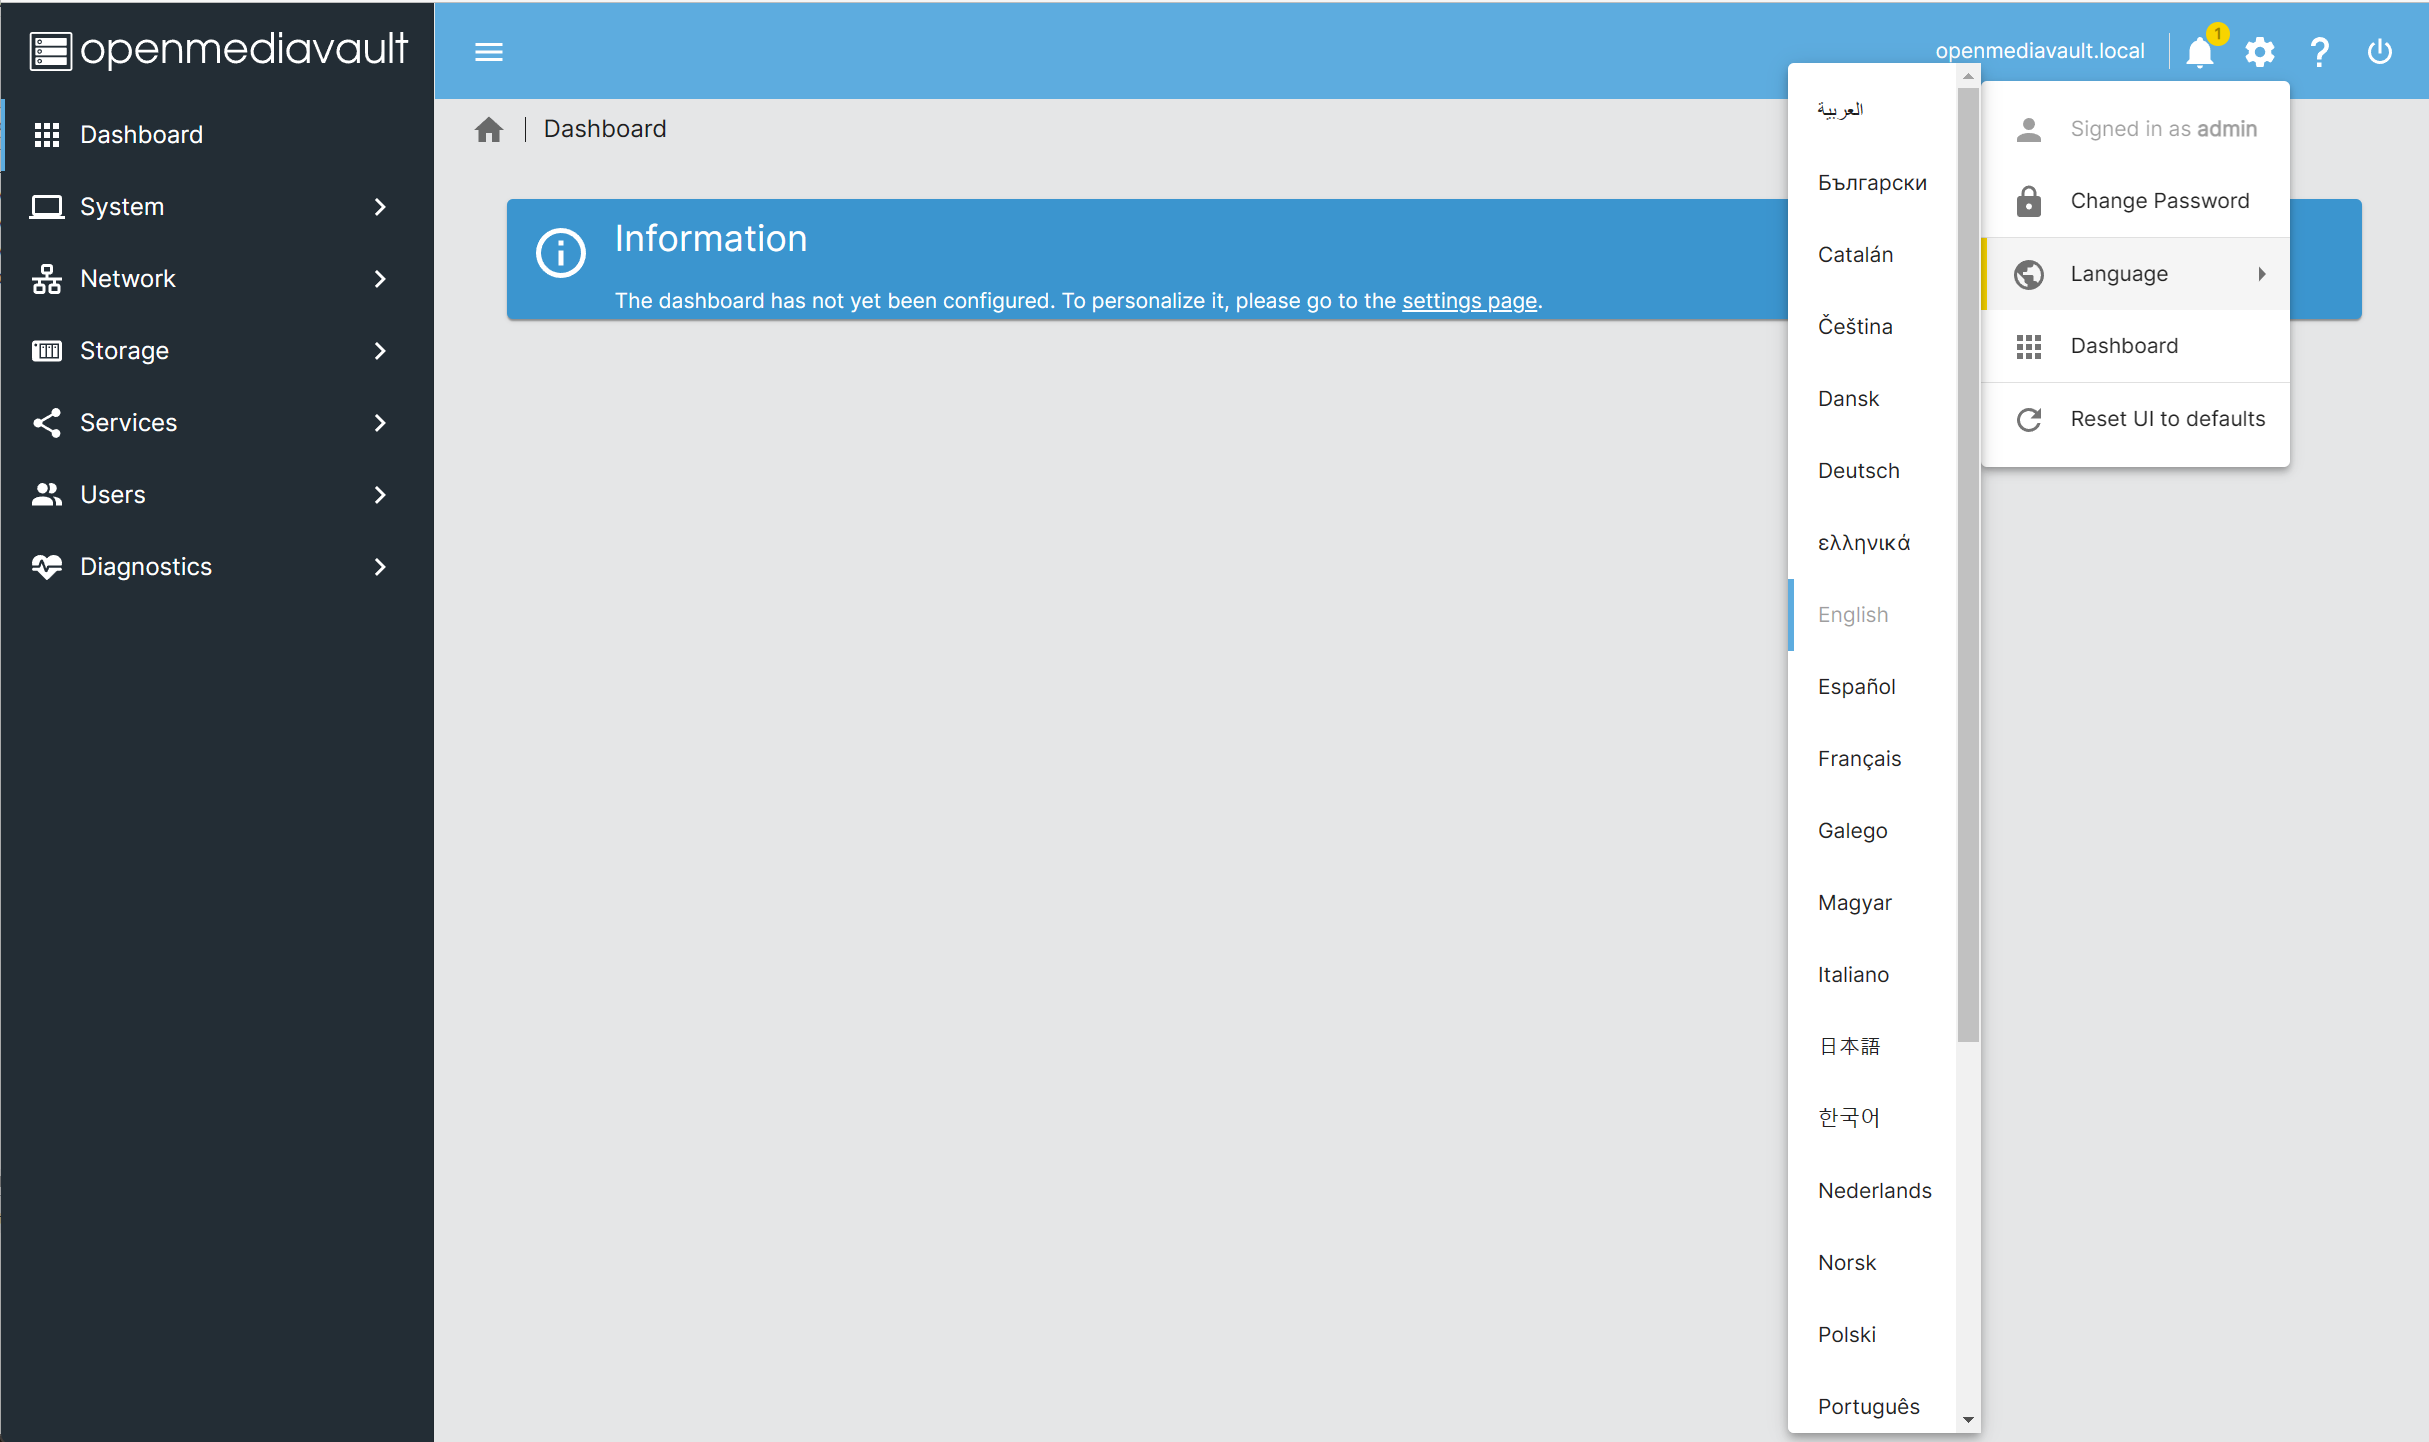Select the Arabic language entry

coord(1872,110)
